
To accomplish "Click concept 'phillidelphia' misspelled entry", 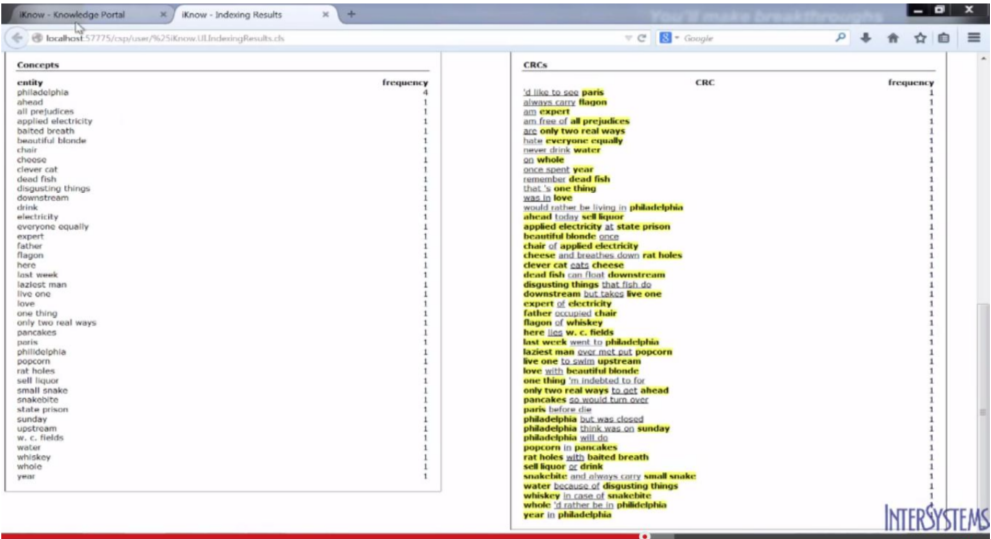I will [x=41, y=351].
